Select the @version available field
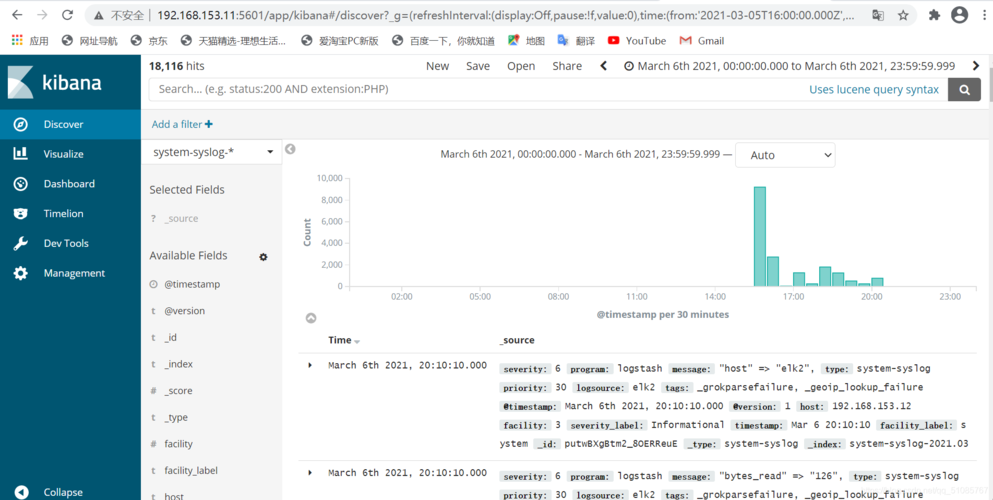Image resolution: width=993 pixels, height=500 pixels. click(x=184, y=311)
